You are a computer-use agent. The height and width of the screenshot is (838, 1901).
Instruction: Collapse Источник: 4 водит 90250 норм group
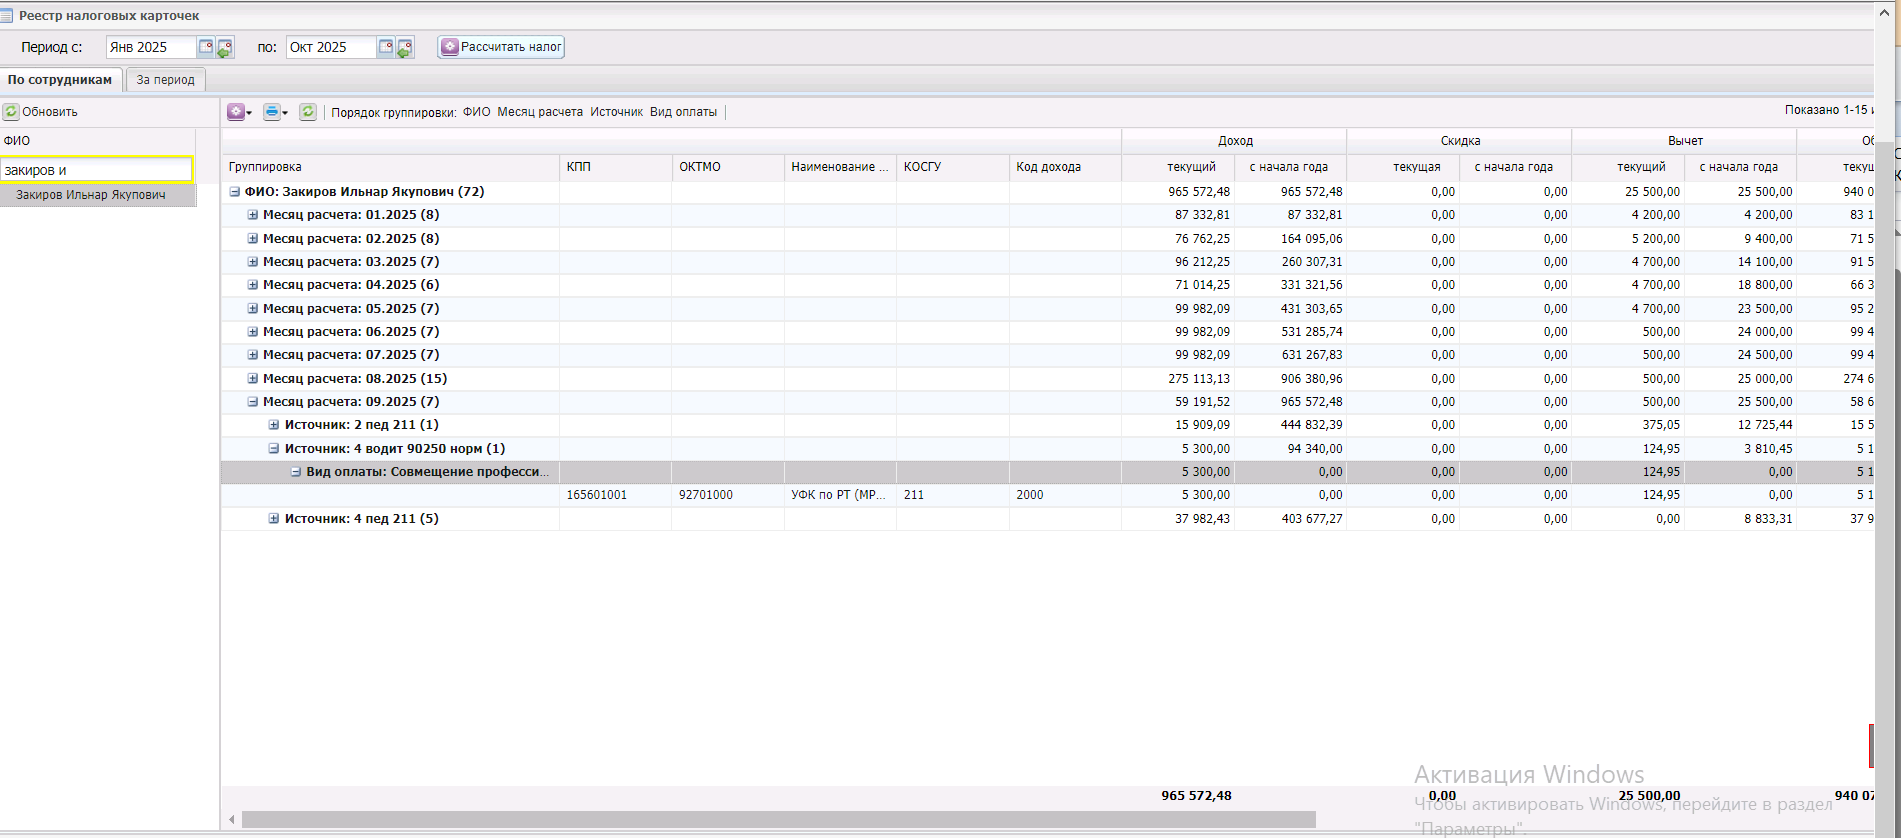click(274, 449)
